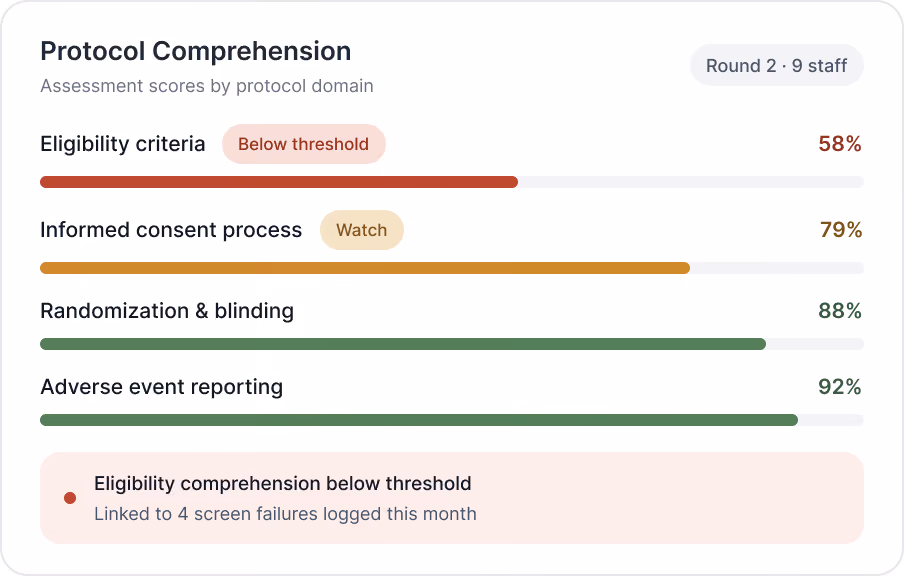This screenshot has height=576, width=904.
Task: Select the Below threshold status pill
Action: coord(304,144)
